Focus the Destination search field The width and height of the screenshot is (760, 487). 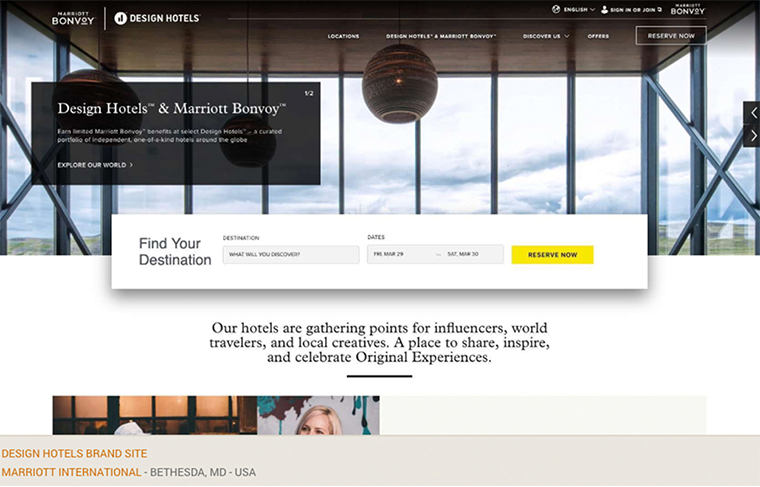pos(291,255)
